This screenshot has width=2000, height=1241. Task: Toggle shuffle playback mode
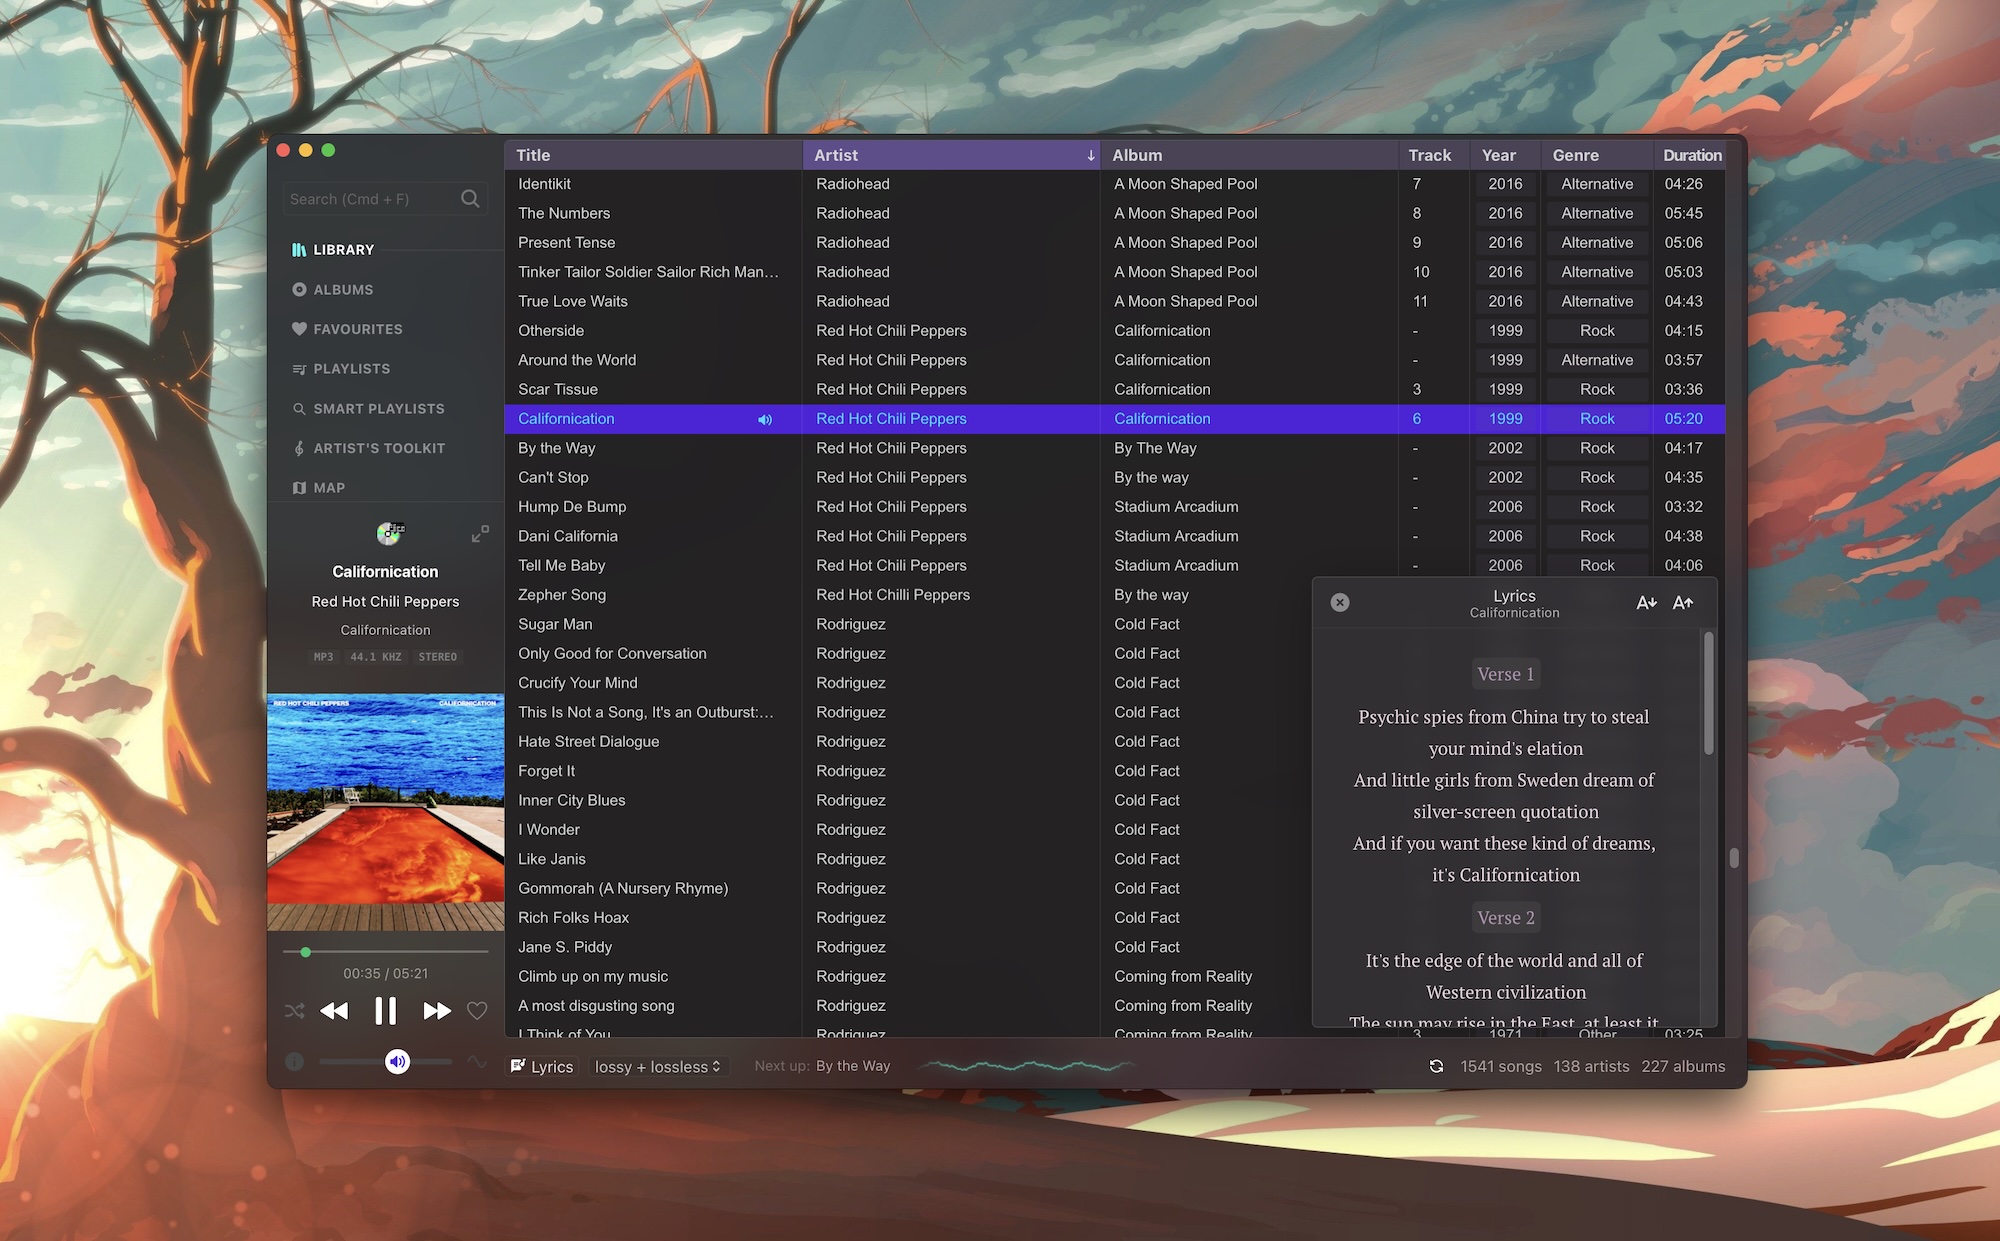coord(294,1011)
